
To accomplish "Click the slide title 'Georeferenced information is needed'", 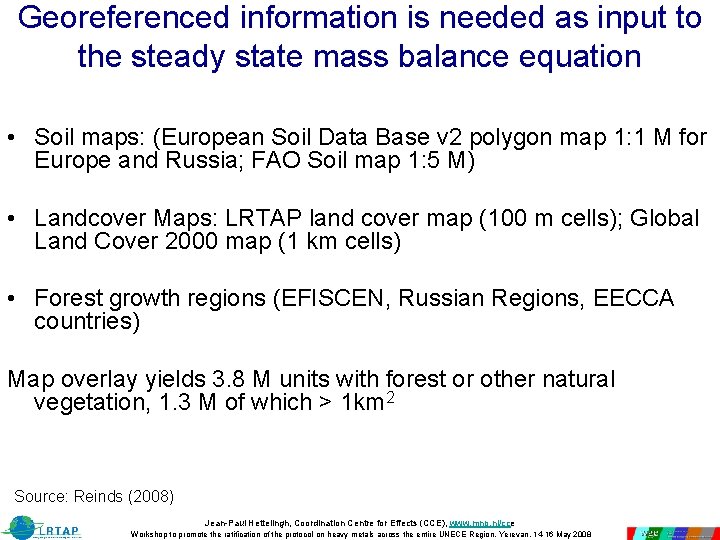I will point(360,17).
